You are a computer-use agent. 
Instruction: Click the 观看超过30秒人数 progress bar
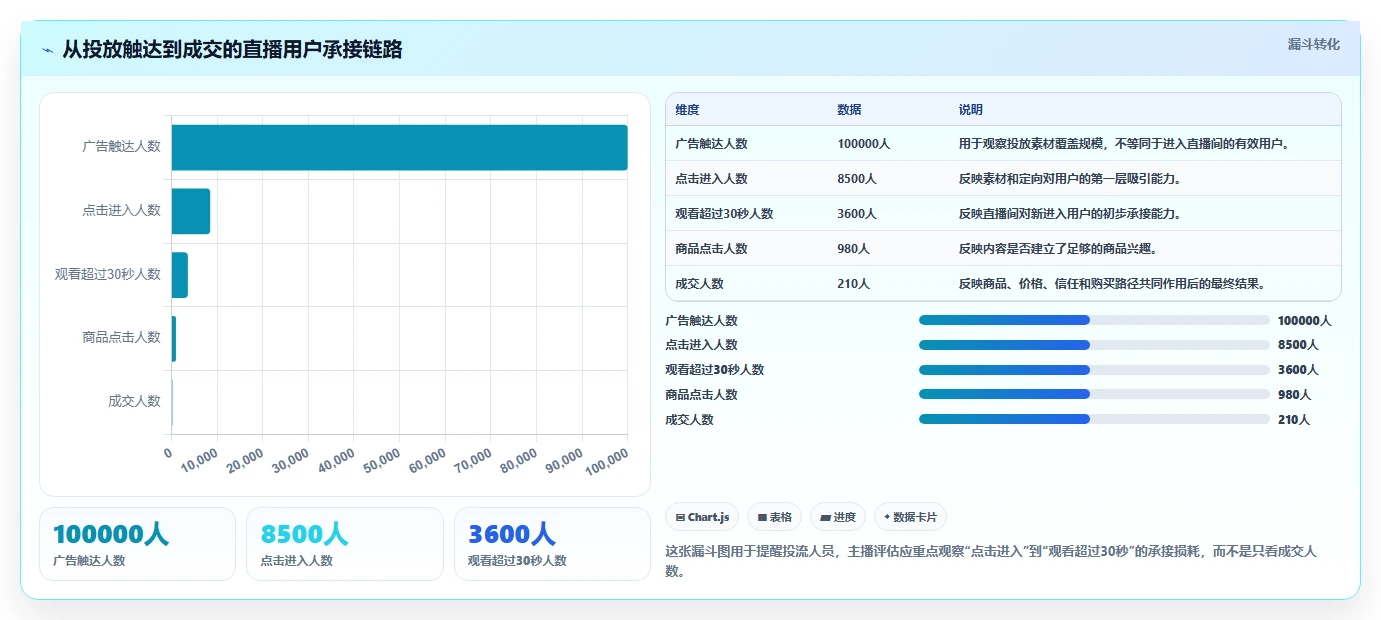pyautogui.click(x=1094, y=370)
